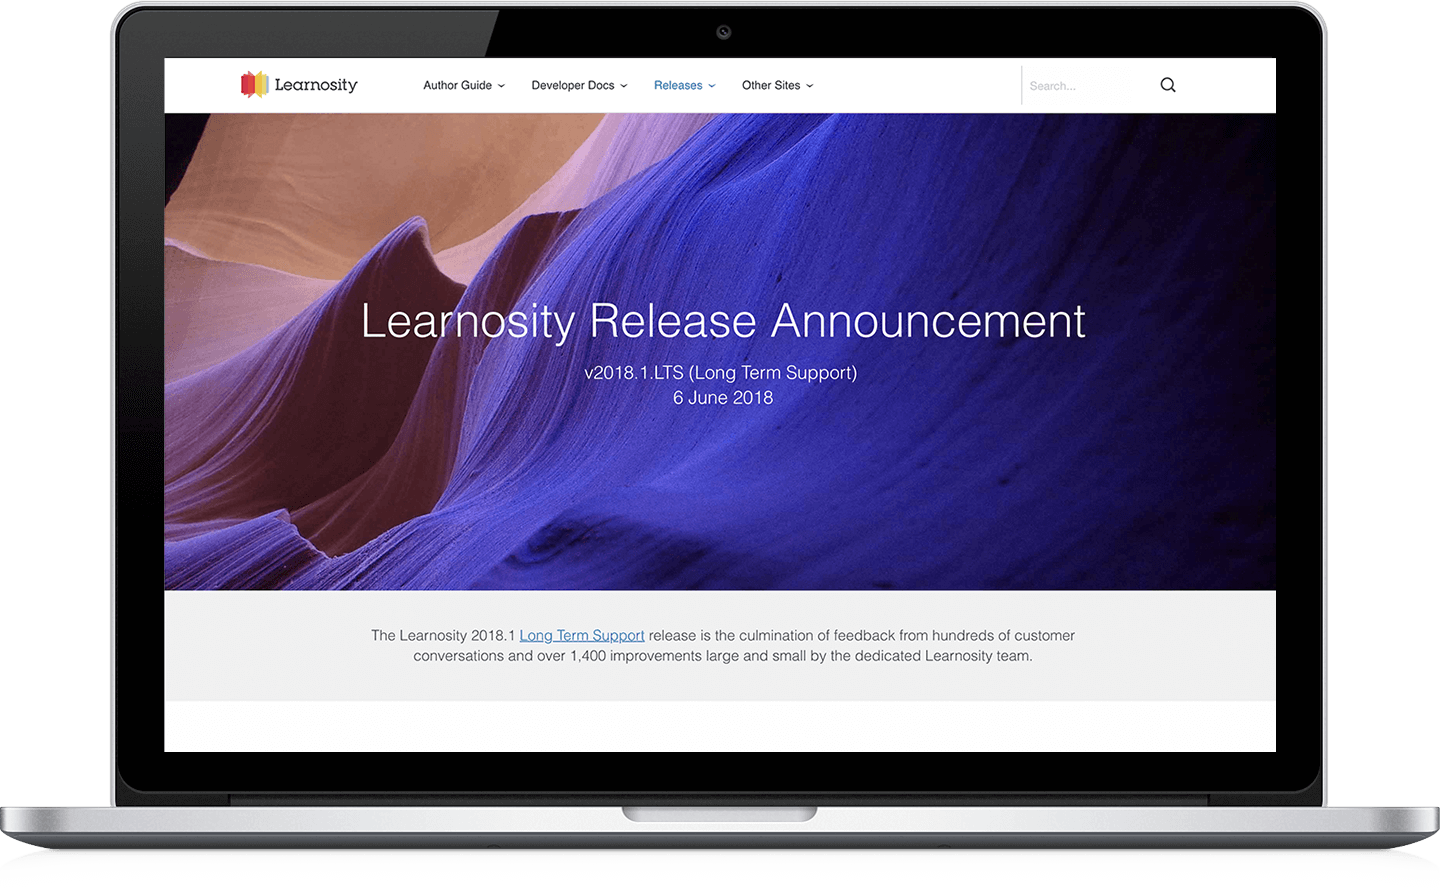Open the Author Guide menu
The width and height of the screenshot is (1440, 891).
464,85
